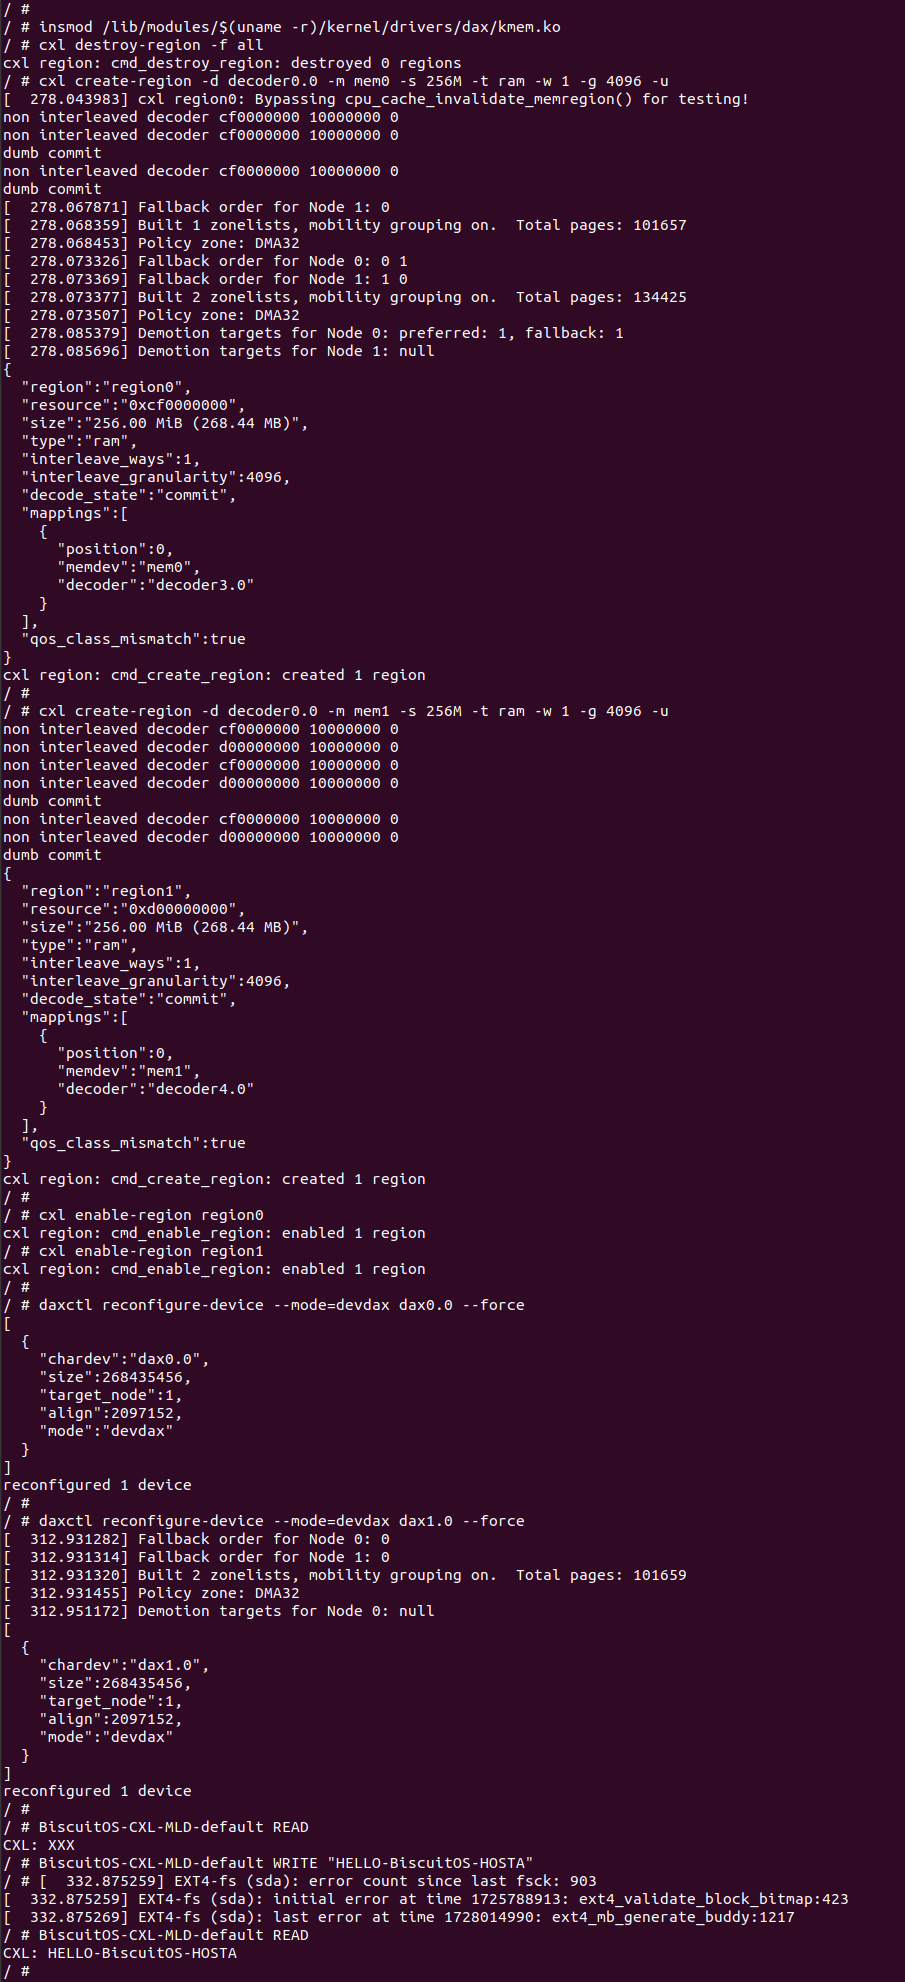Image resolution: width=905 pixels, height=1982 pixels.
Task: Click the "cxl destroy-region -f all" command
Action: (x=151, y=45)
